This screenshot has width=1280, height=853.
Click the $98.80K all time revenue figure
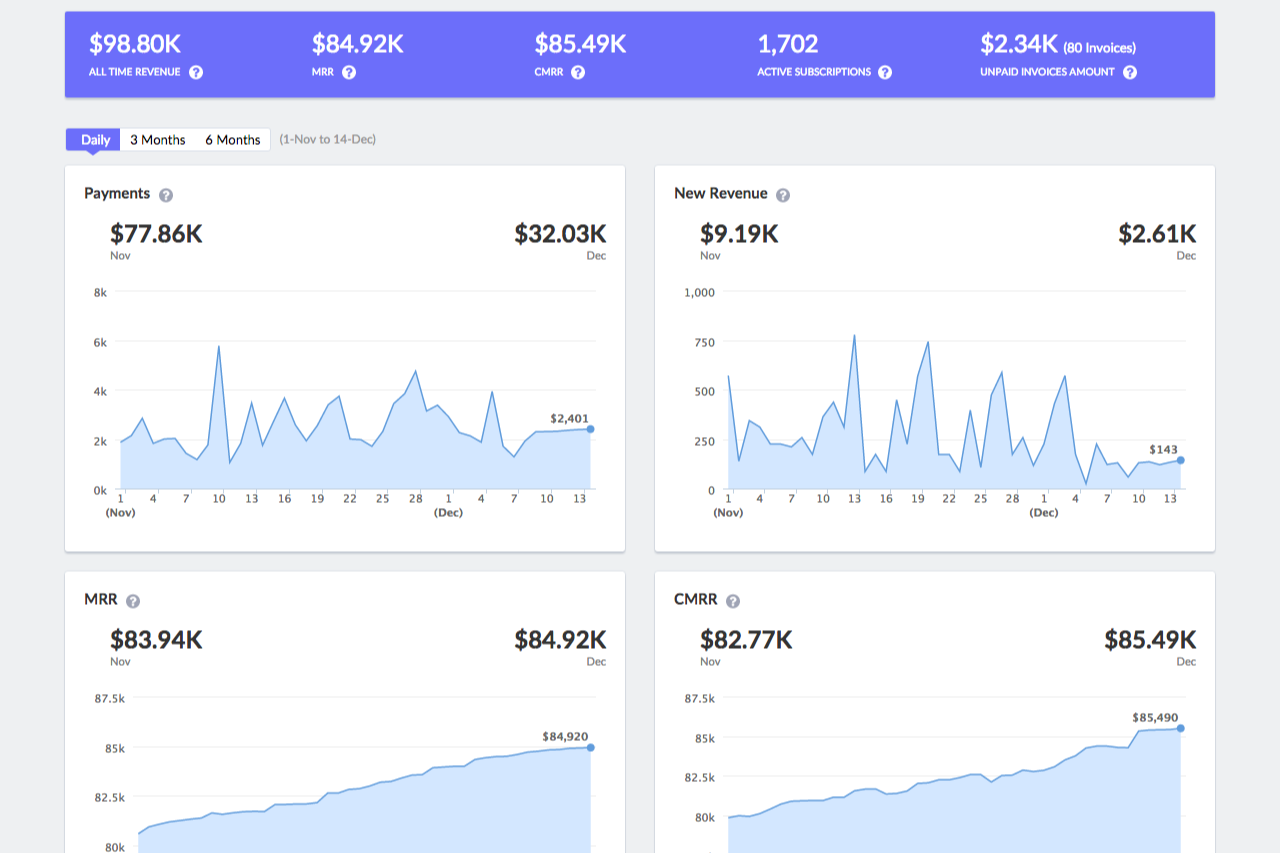[x=135, y=44]
